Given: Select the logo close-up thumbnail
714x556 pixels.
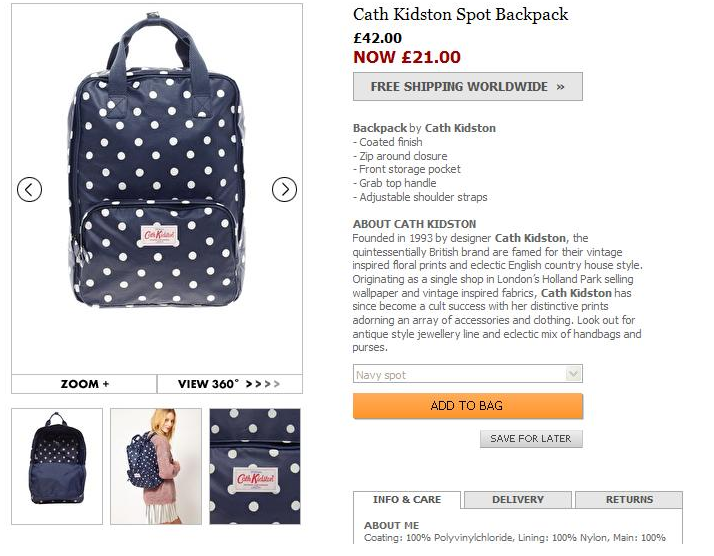Looking at the screenshot, I should [255, 466].
